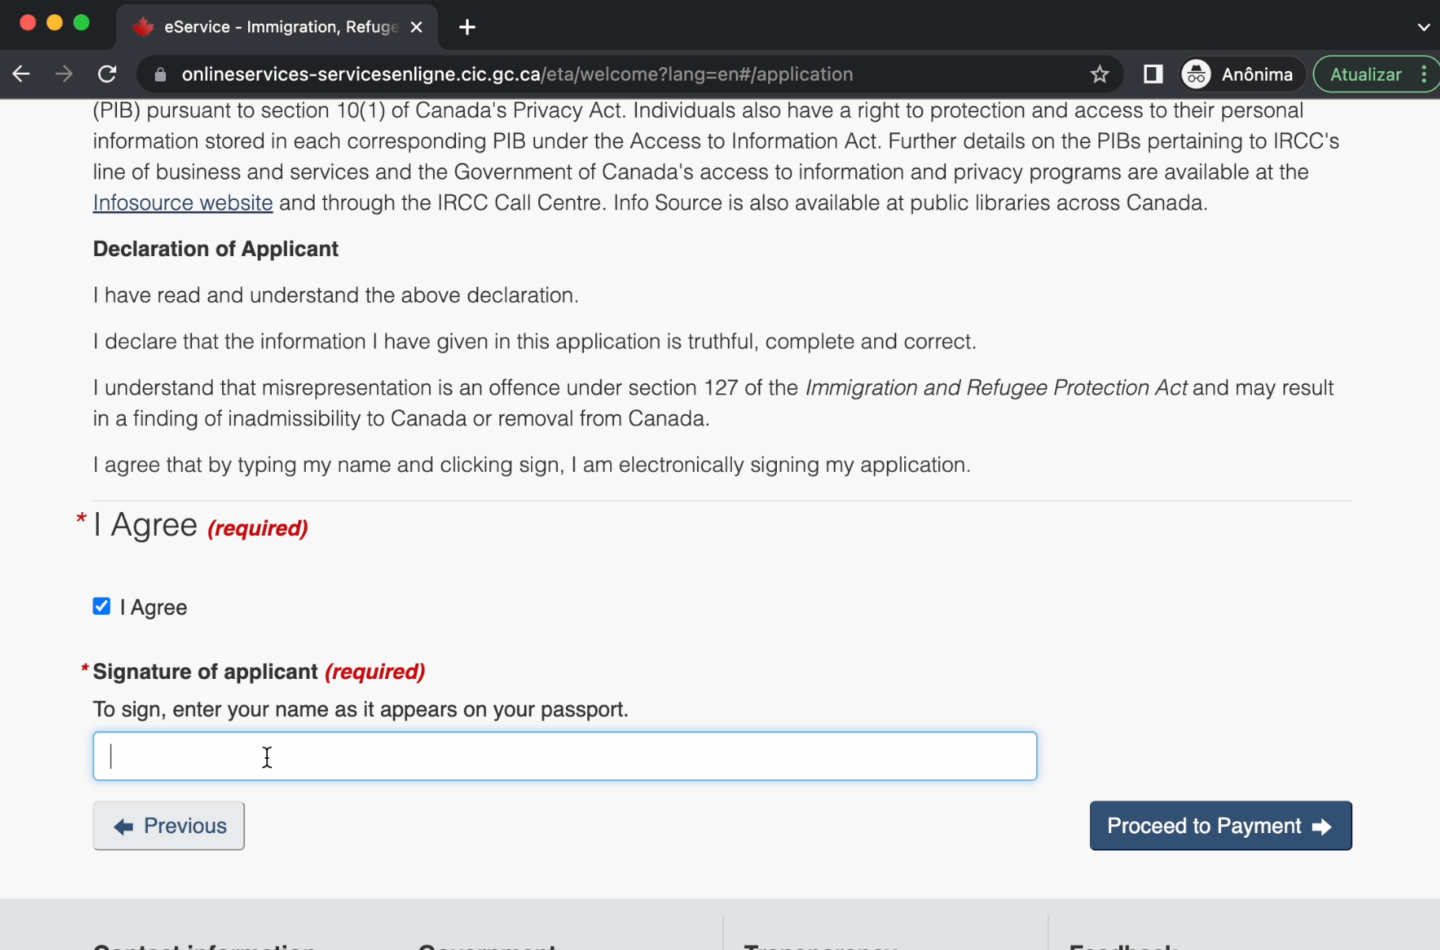Open Chrome's three-dot menu
1440x950 pixels.
pos(1424,74)
